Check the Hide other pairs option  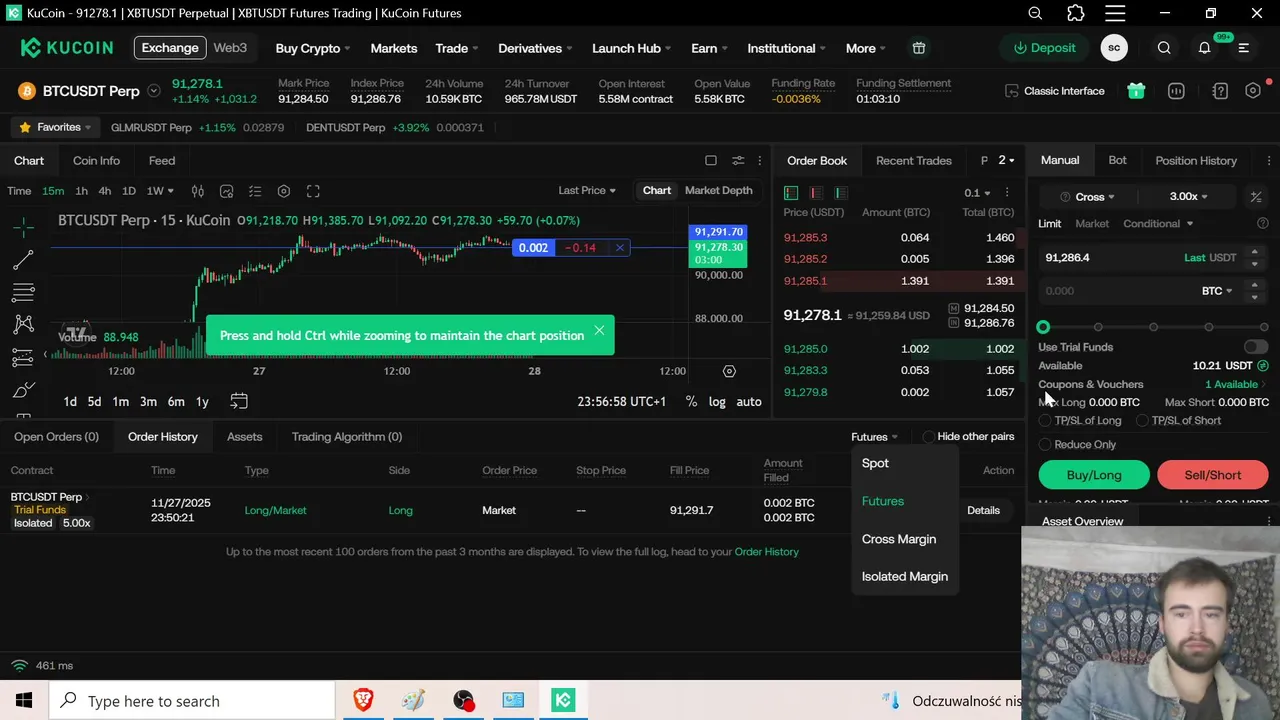click(929, 437)
